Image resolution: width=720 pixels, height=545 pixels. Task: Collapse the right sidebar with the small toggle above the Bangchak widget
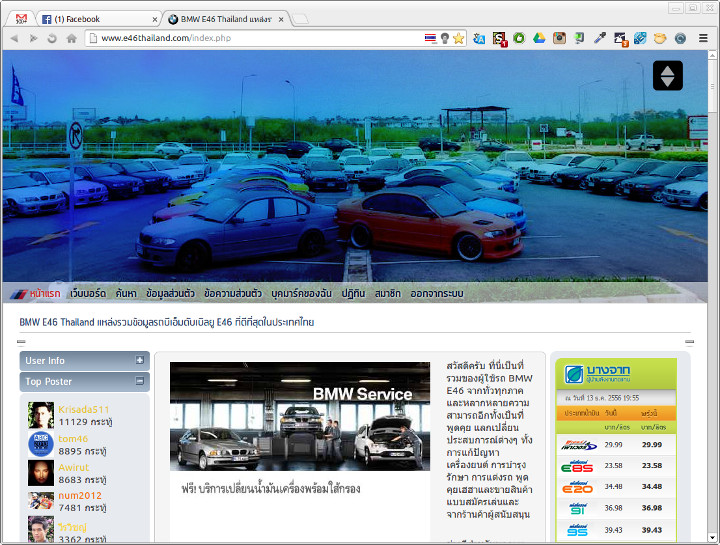(x=689, y=342)
